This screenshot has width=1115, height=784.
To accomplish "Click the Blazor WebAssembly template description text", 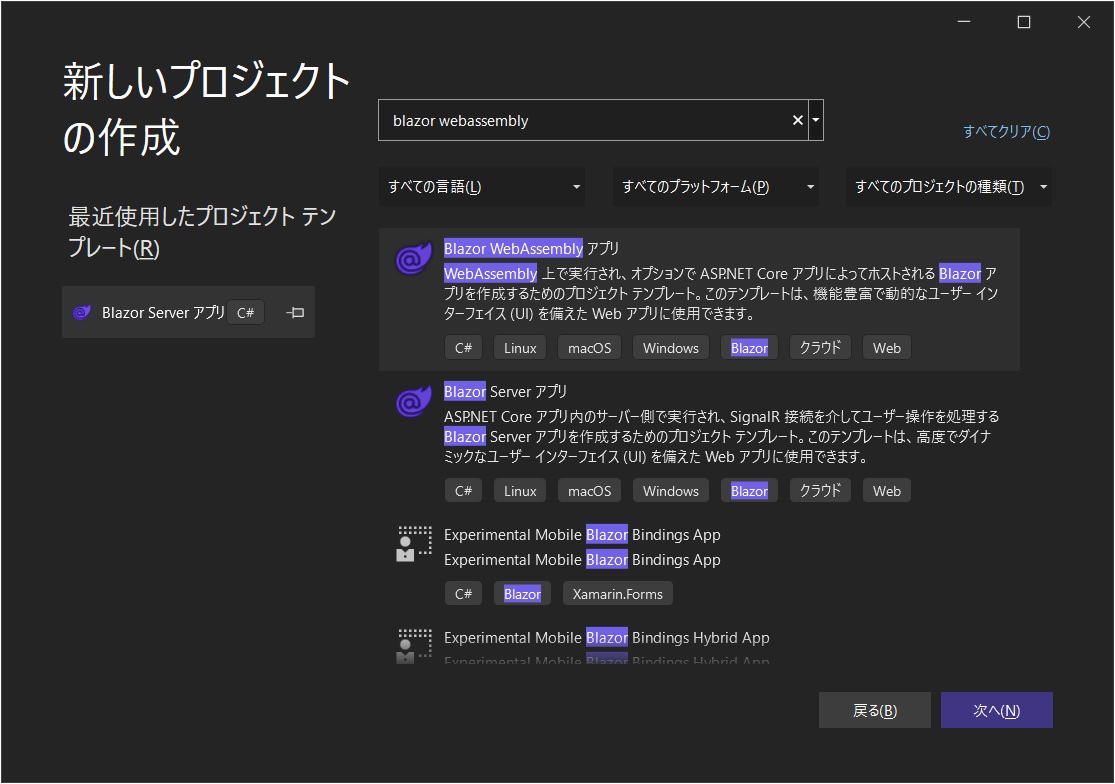I will [720, 294].
